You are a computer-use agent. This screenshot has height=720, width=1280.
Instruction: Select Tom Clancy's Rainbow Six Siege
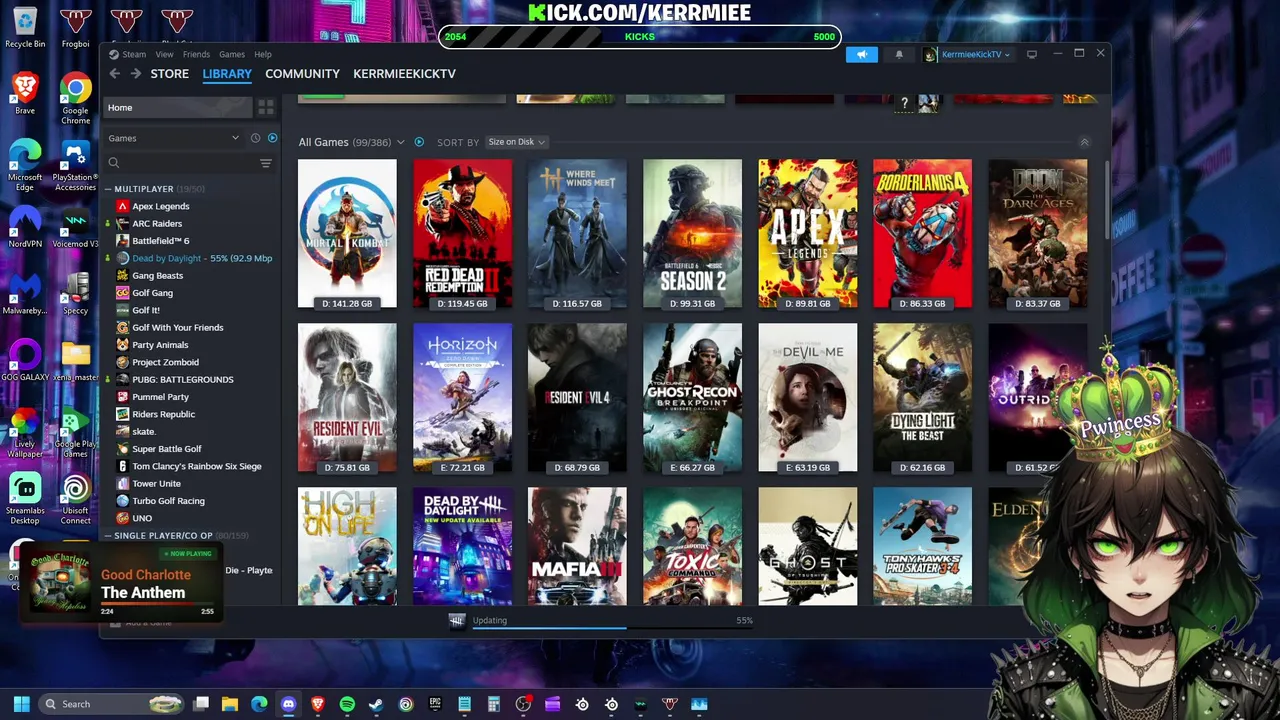pyautogui.click(x=196, y=466)
